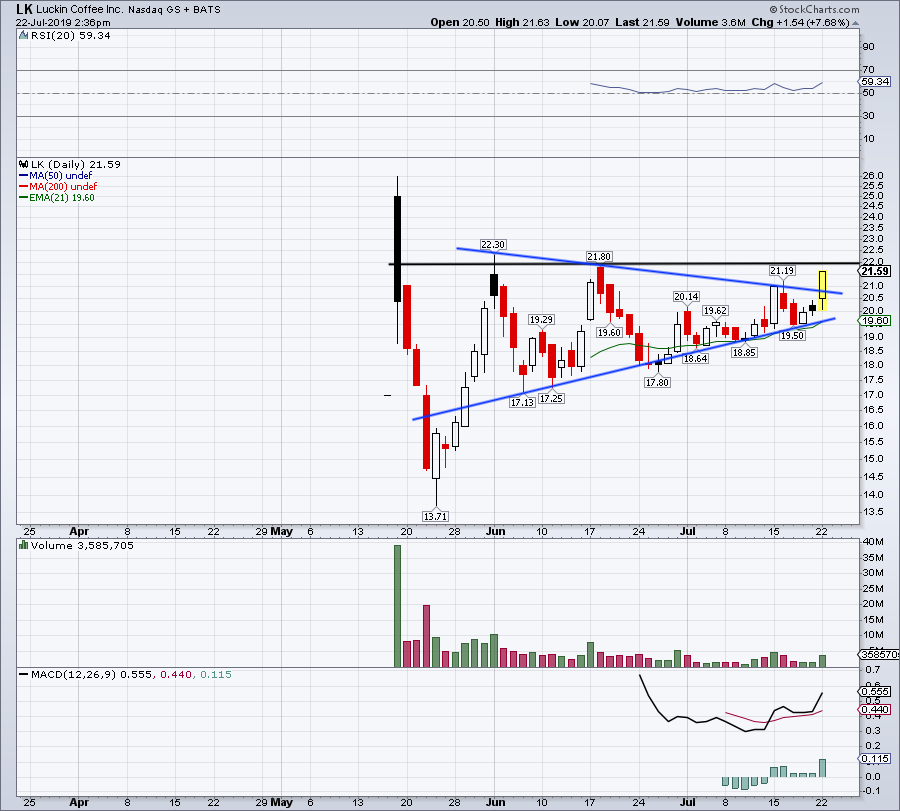Click the 21.59 last price tag on axis
Viewport: 900px width, 811px height.
(875, 271)
